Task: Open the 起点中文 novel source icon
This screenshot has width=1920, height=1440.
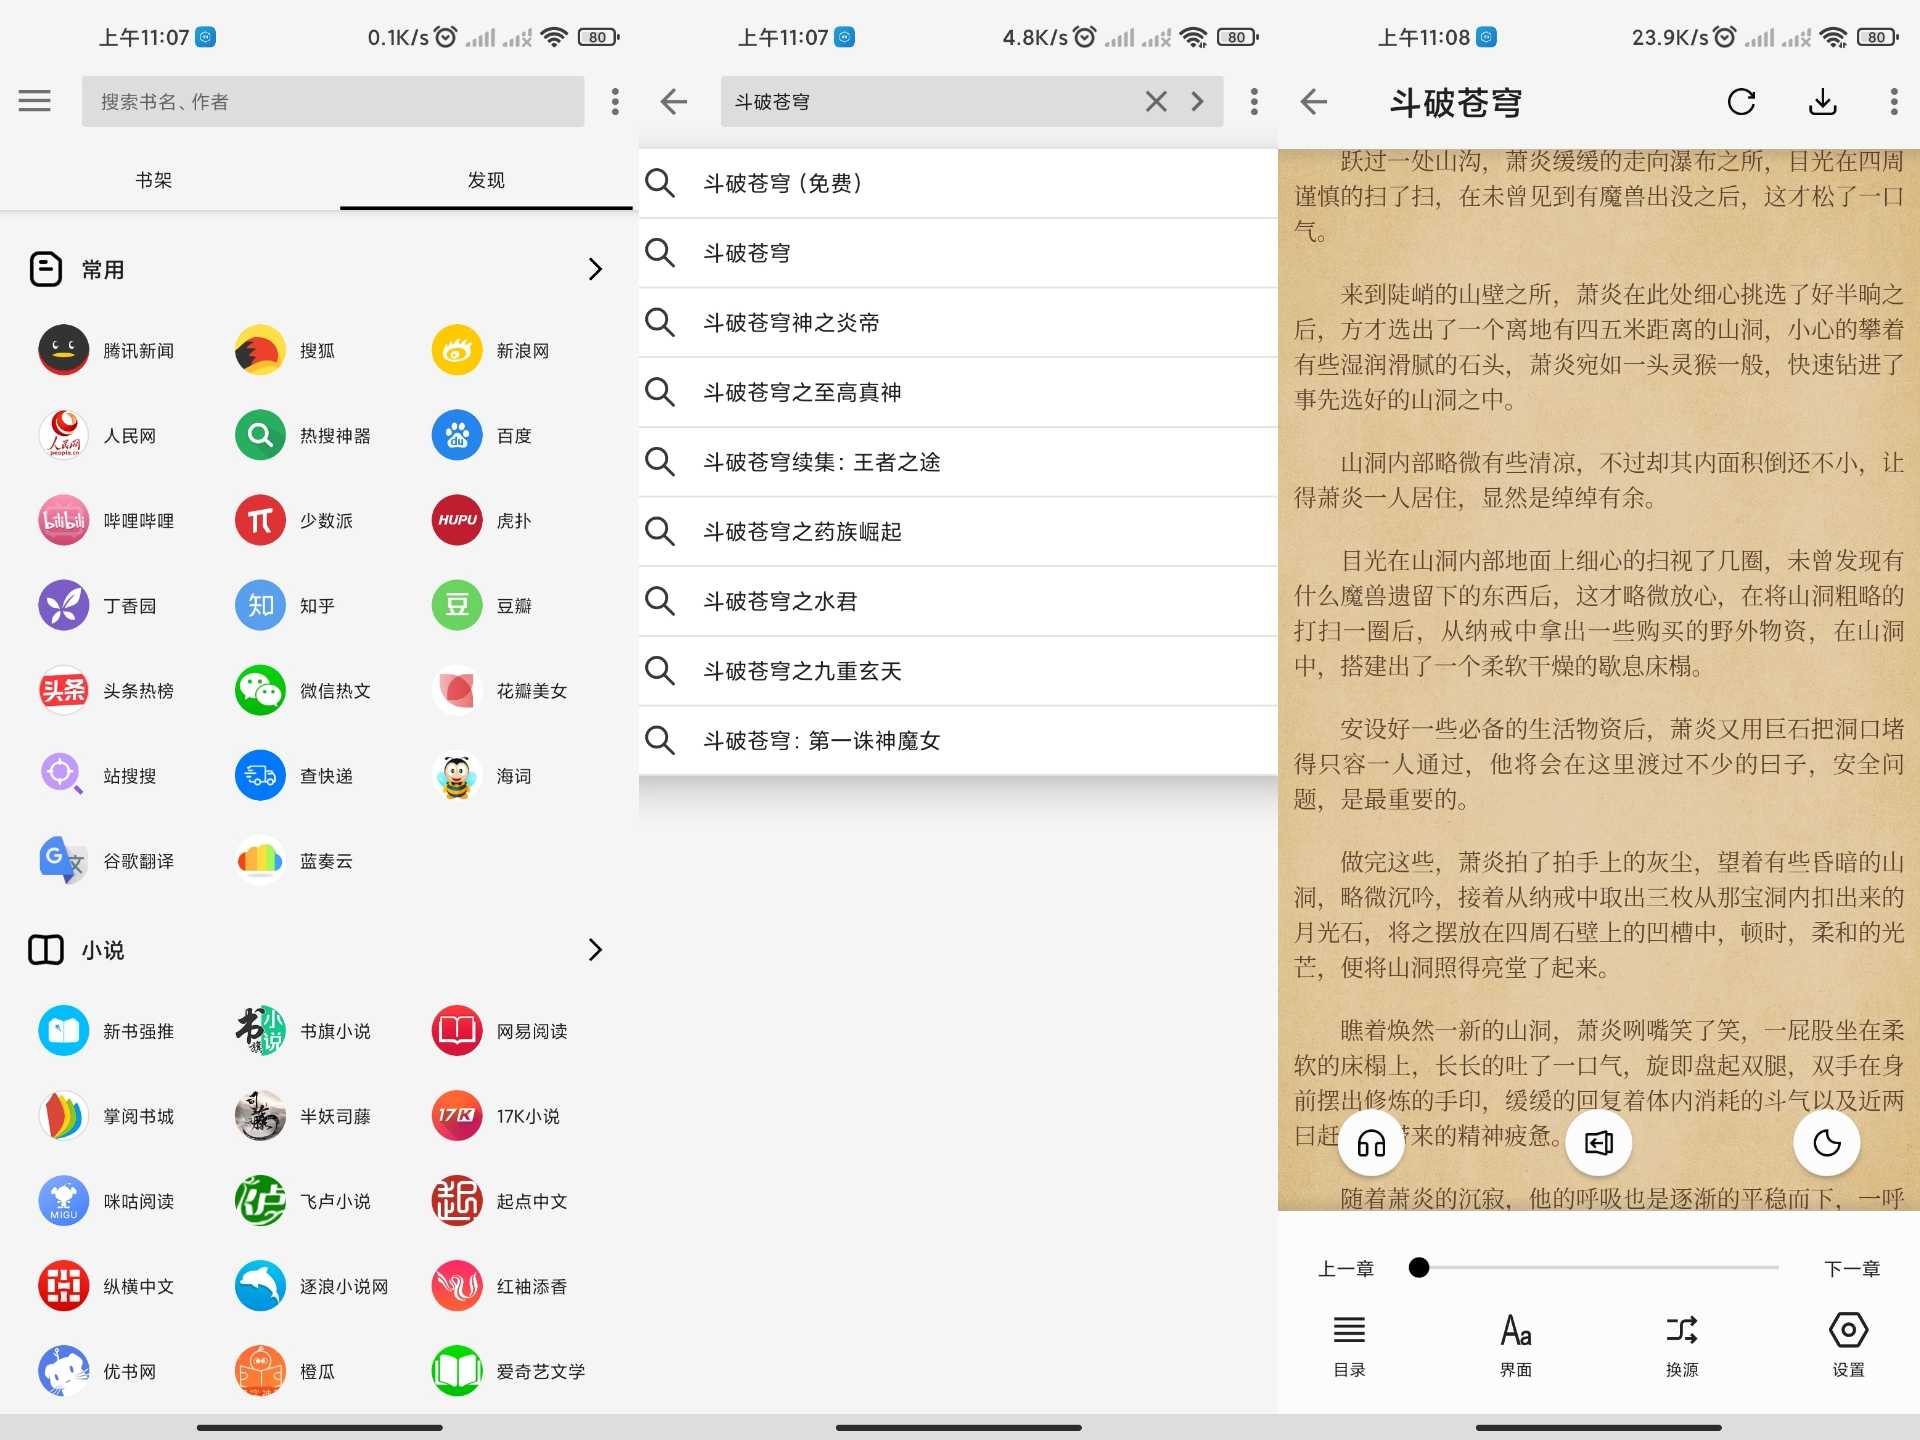Action: click(457, 1201)
